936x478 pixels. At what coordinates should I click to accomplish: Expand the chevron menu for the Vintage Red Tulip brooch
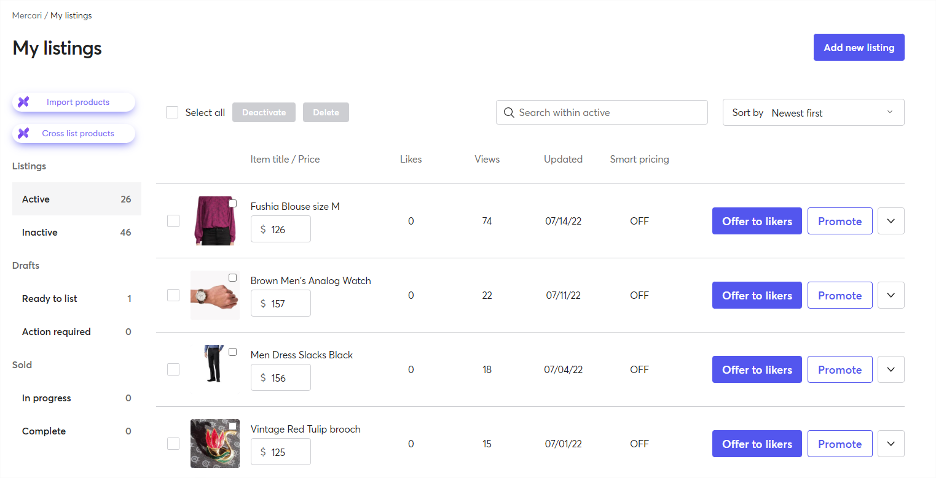(891, 444)
